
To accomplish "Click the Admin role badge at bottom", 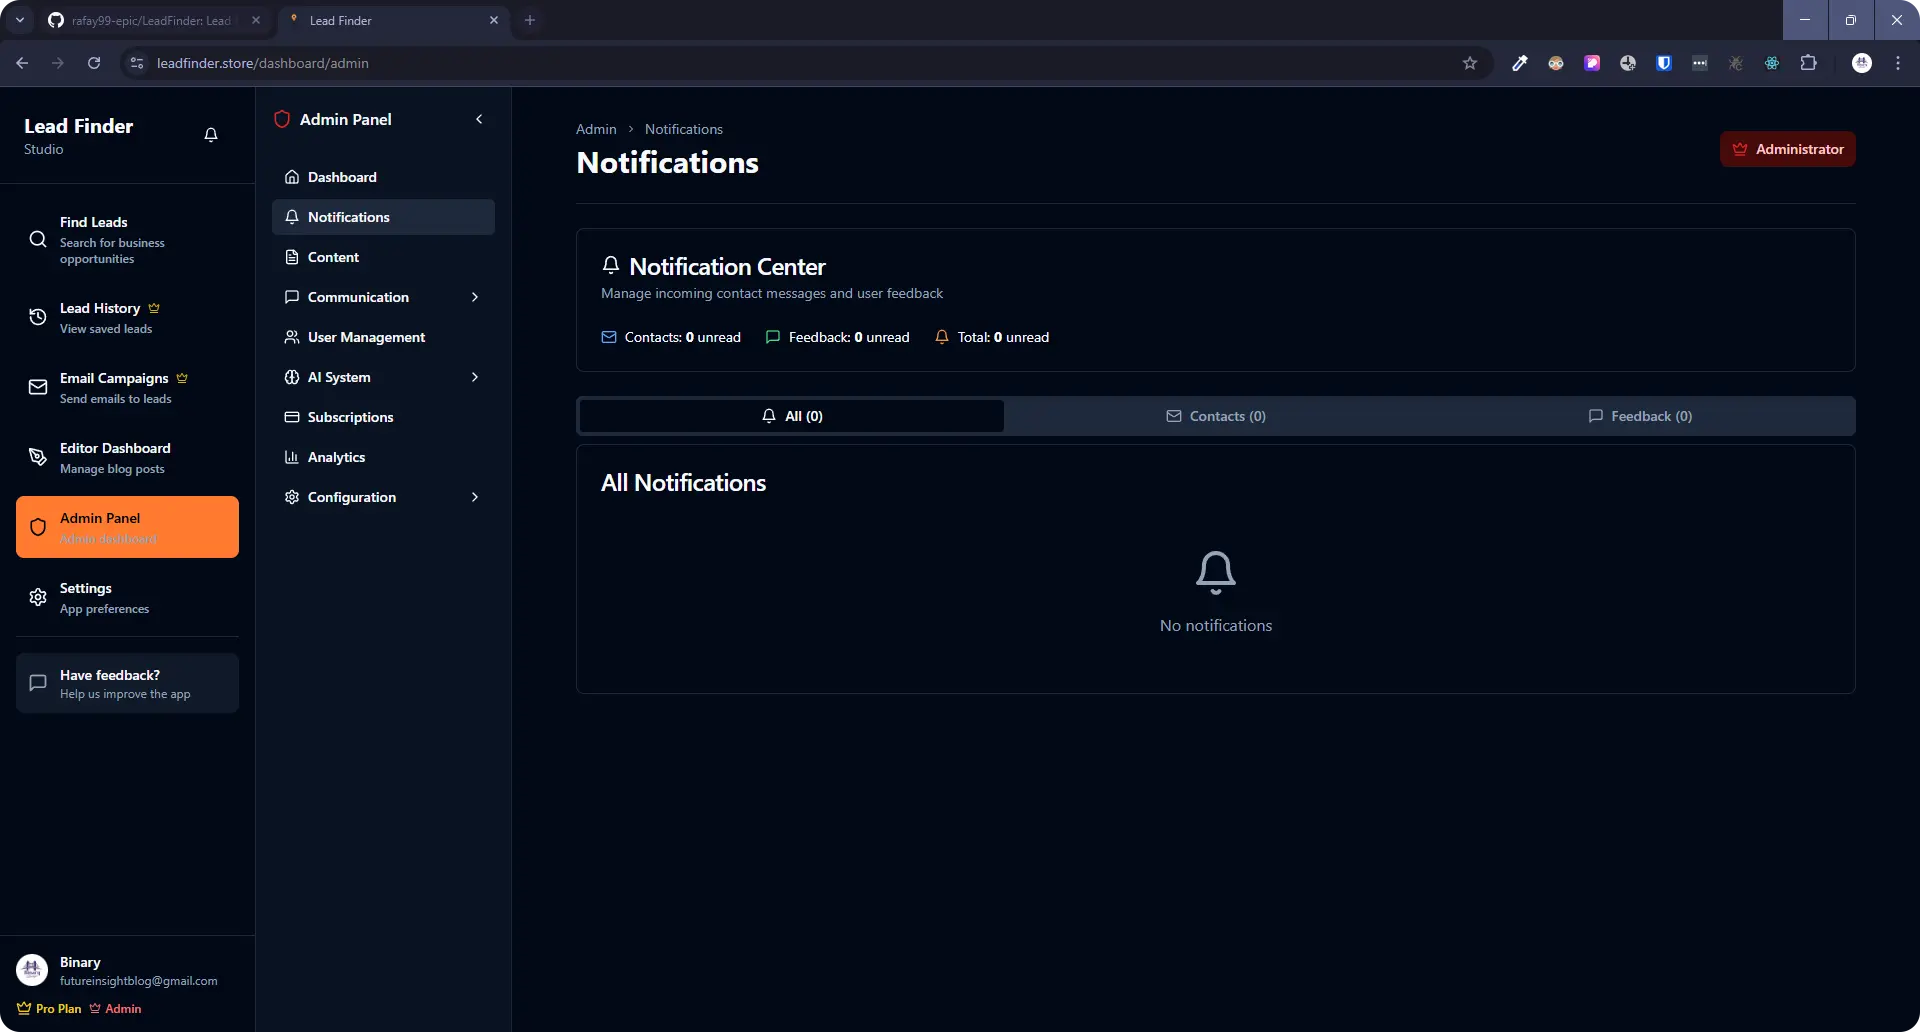I will [115, 1009].
